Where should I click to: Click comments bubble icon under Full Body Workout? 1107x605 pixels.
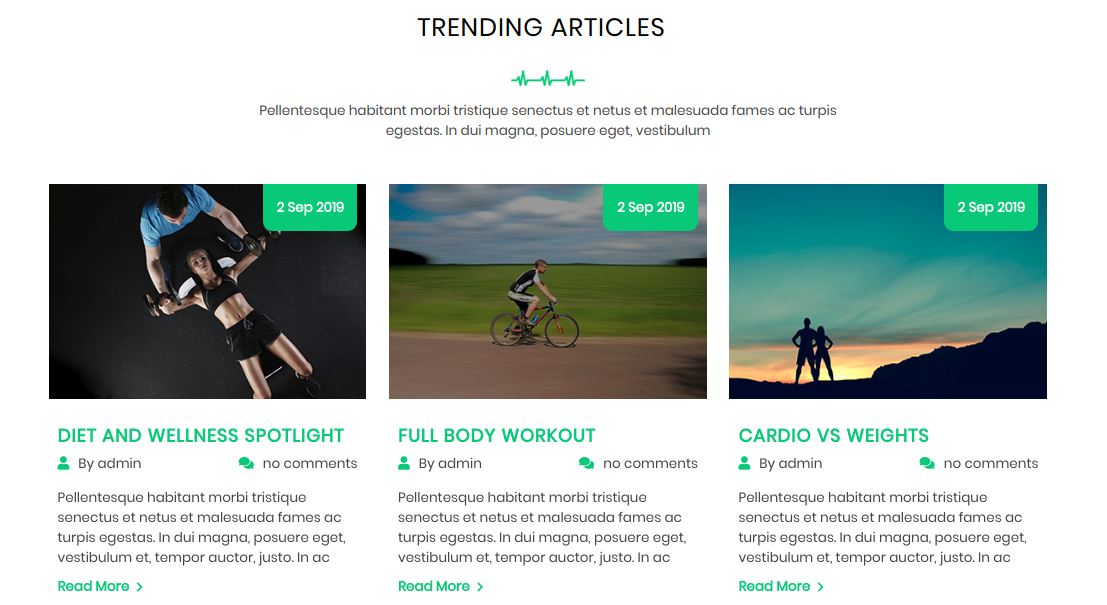click(587, 463)
